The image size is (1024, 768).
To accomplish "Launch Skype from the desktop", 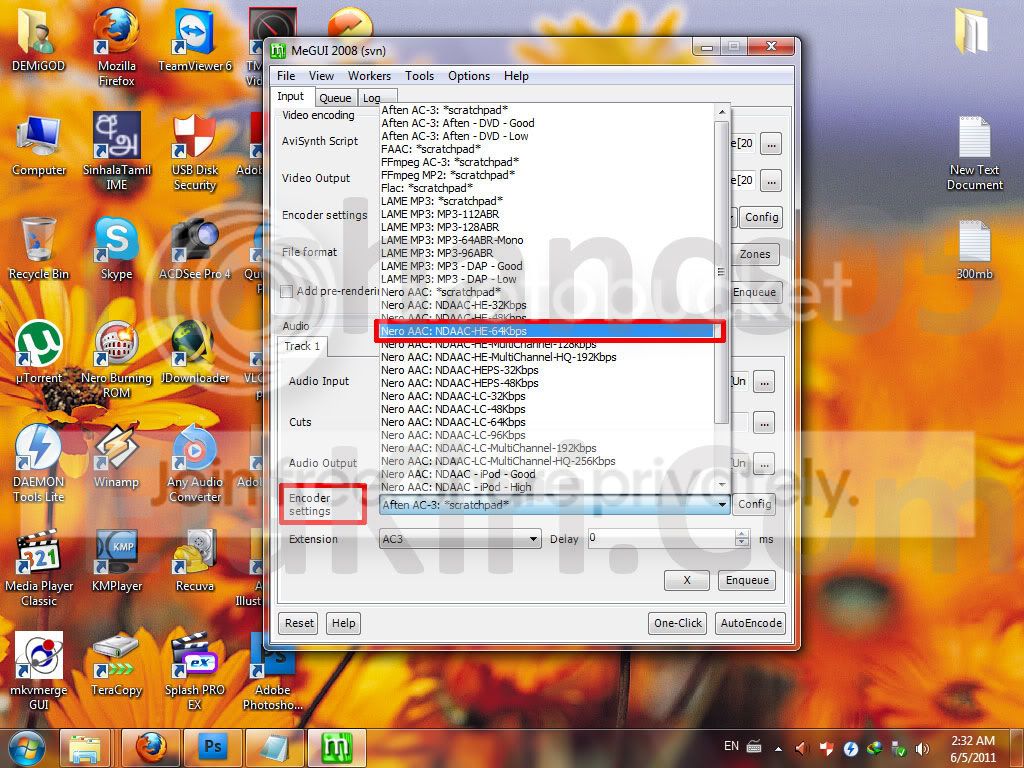I will 116,249.
